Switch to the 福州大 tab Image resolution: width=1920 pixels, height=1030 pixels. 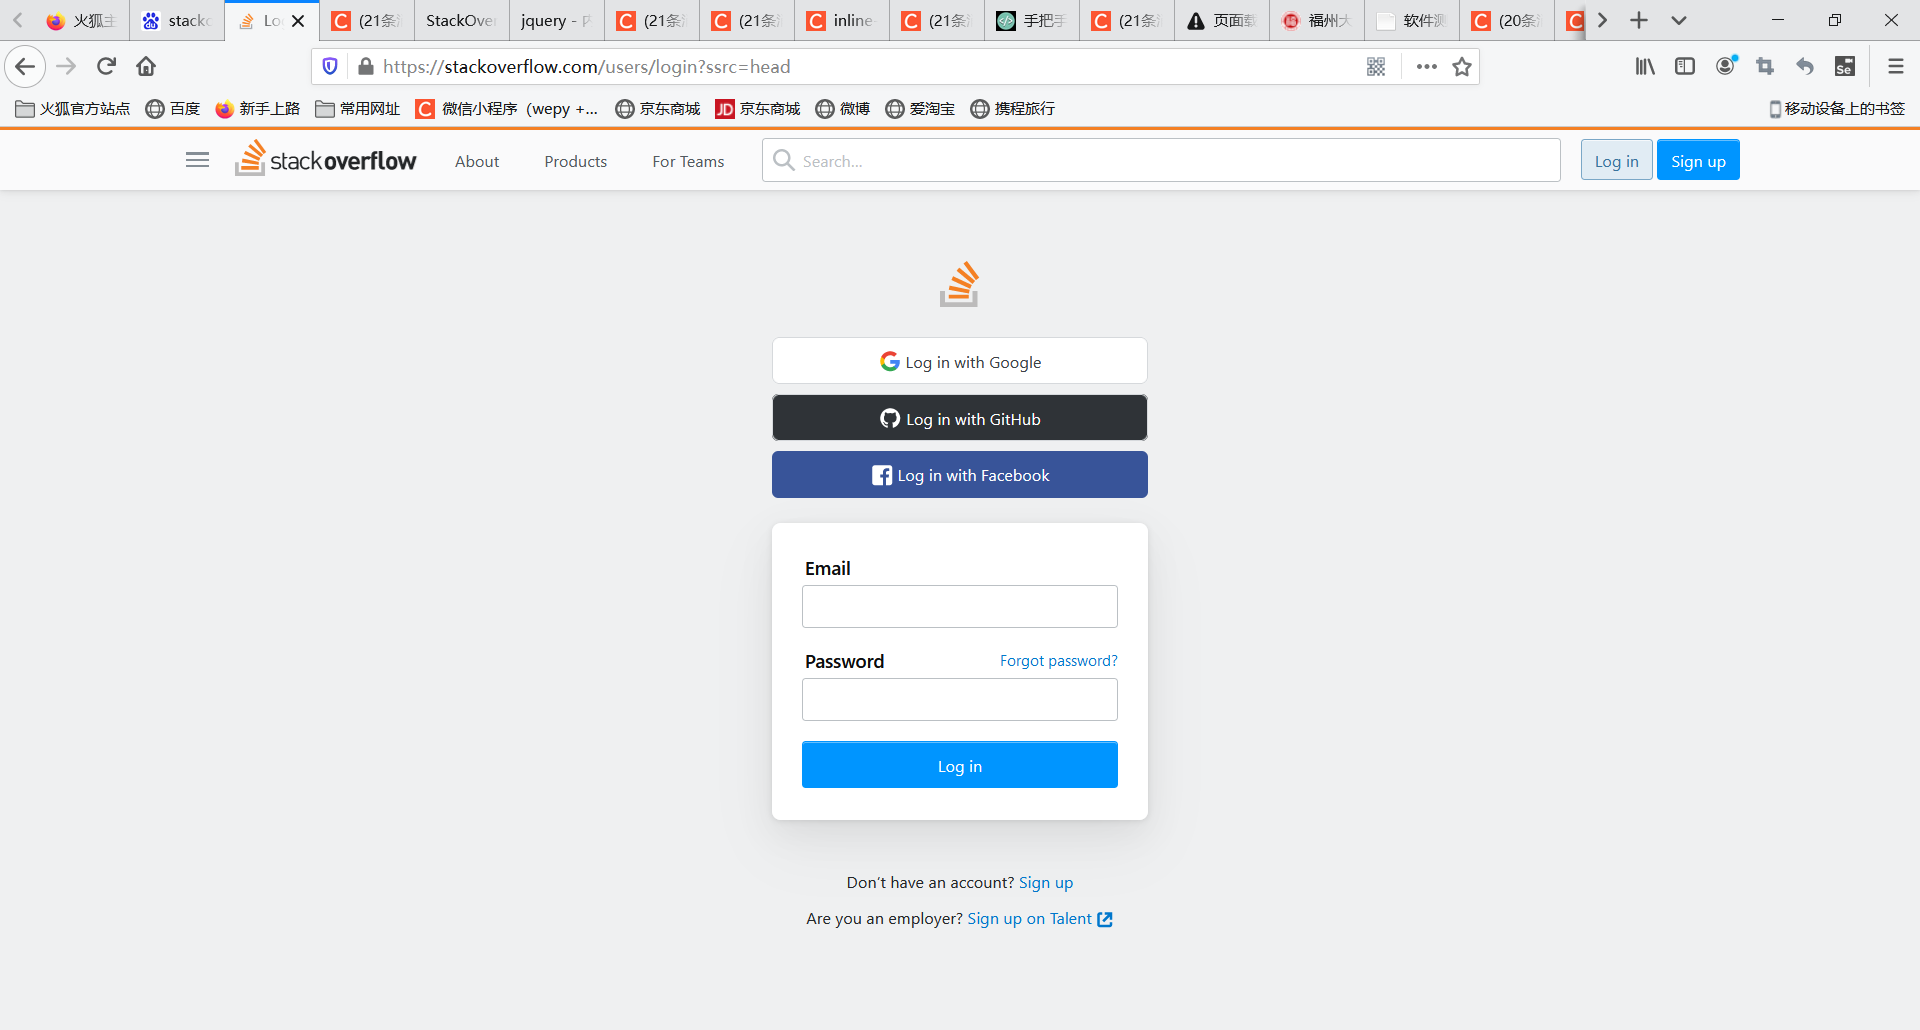1316,21
